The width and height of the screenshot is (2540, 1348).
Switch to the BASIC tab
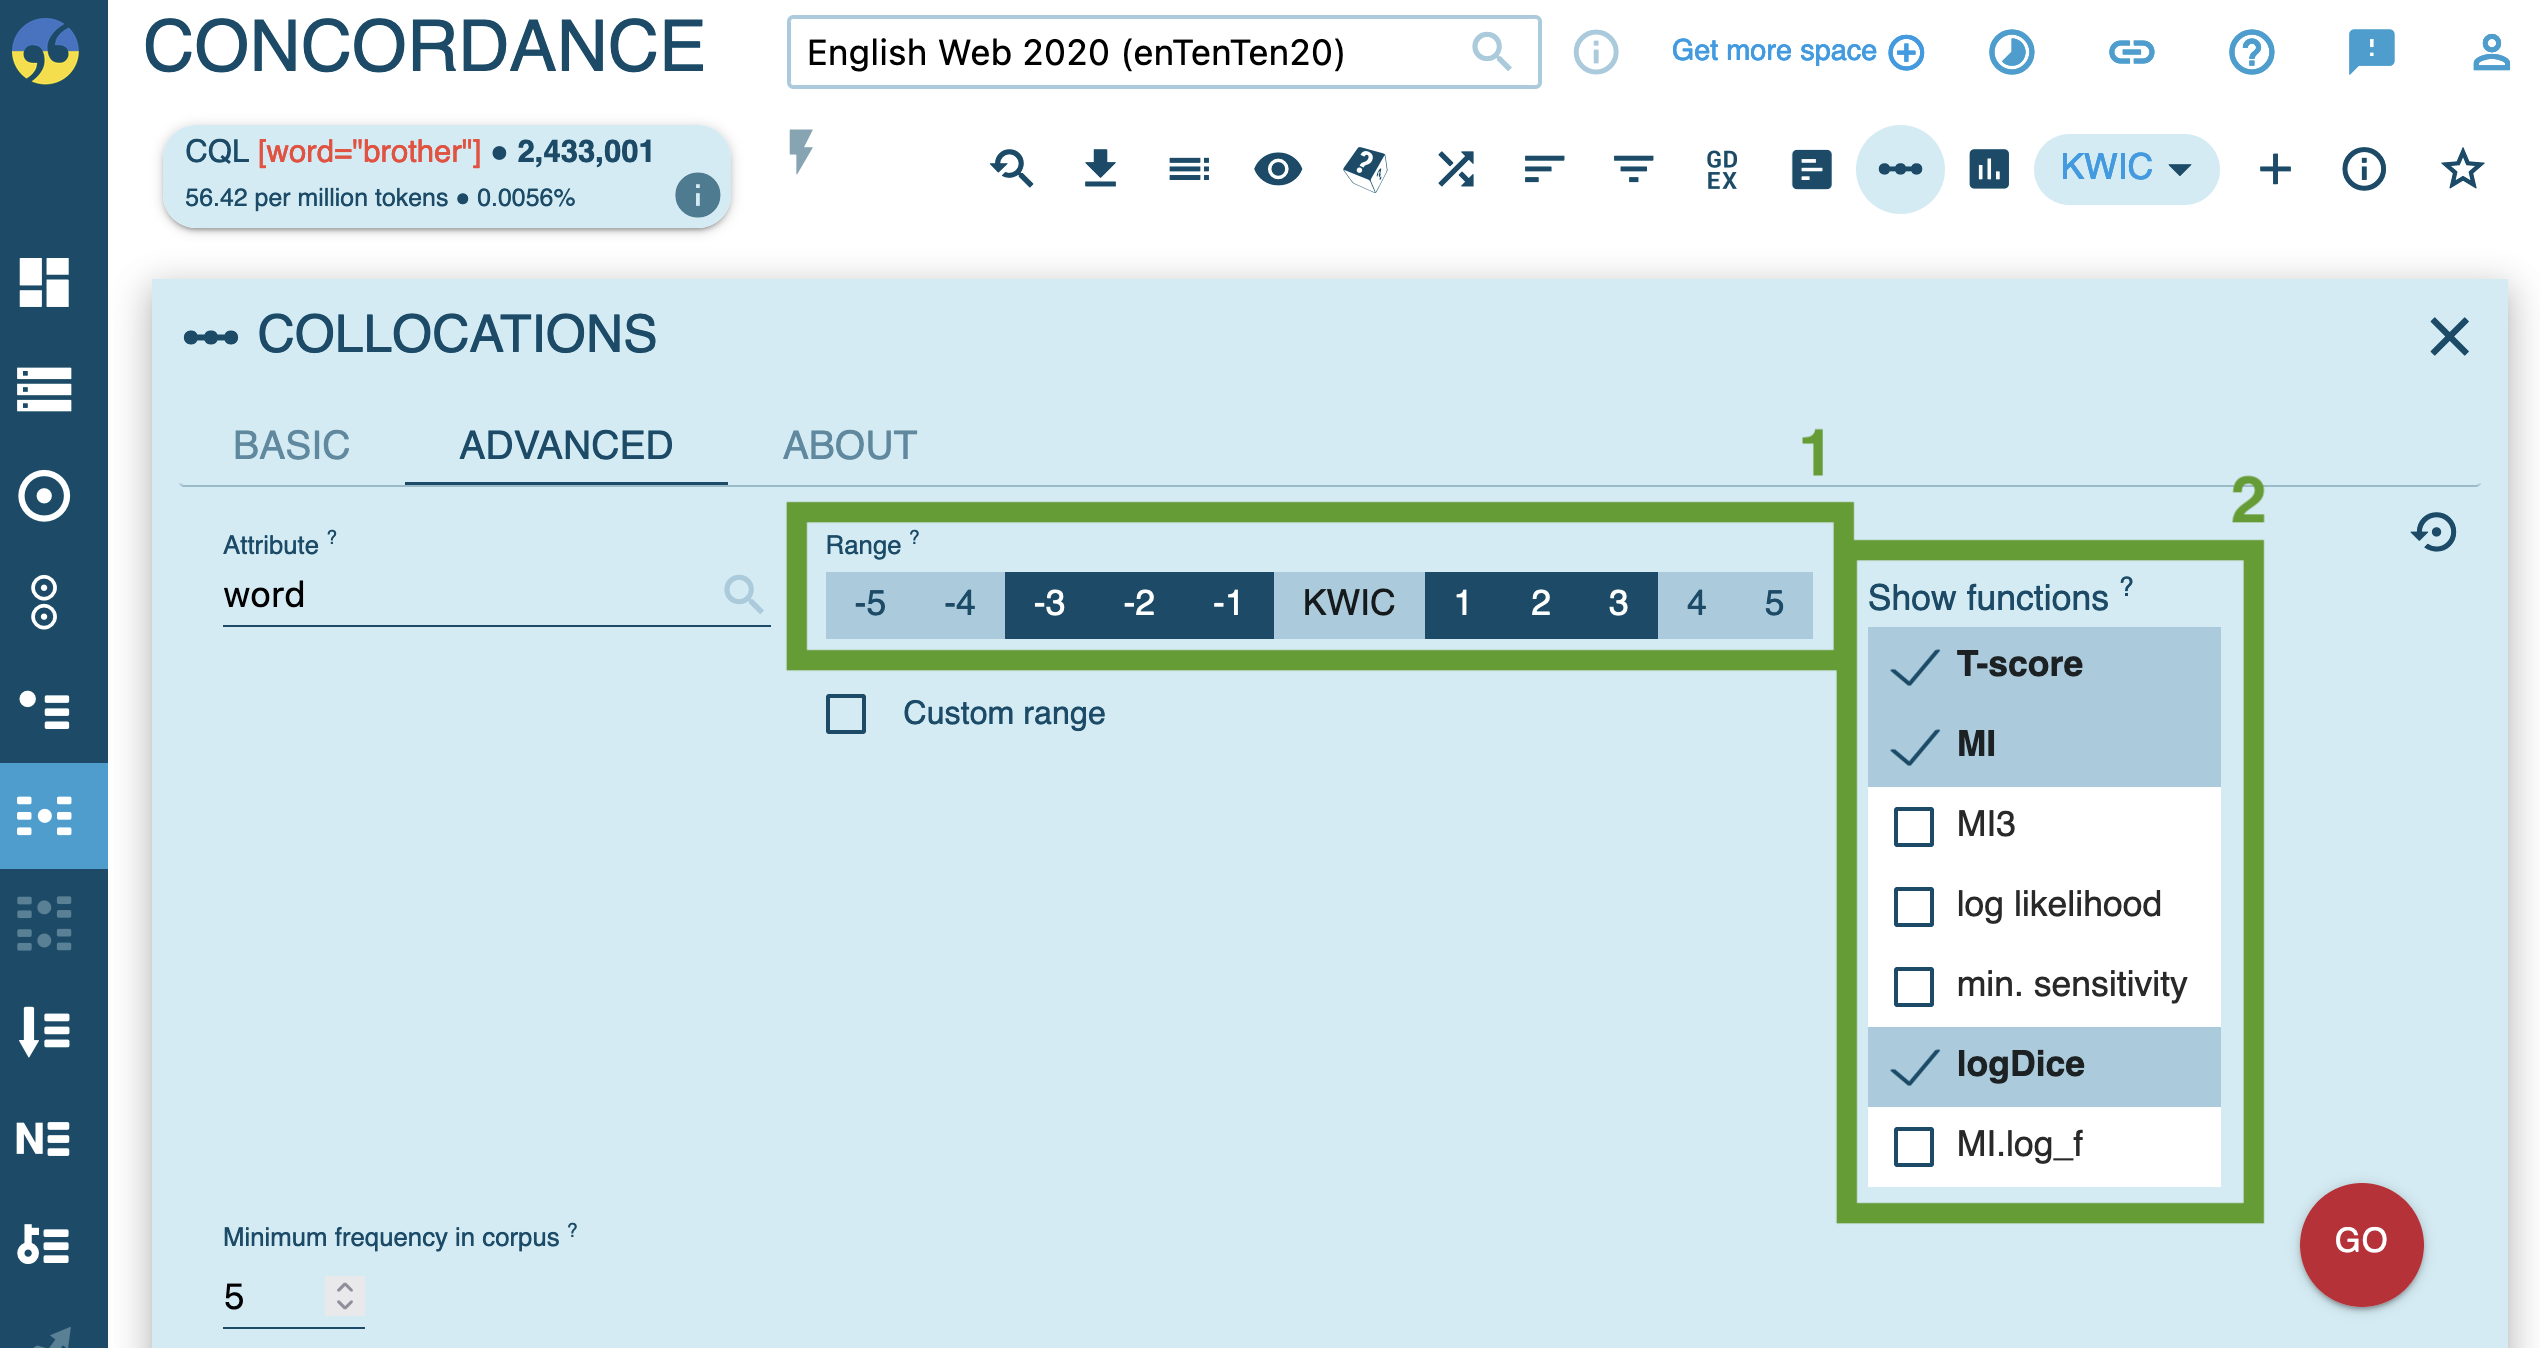click(291, 445)
